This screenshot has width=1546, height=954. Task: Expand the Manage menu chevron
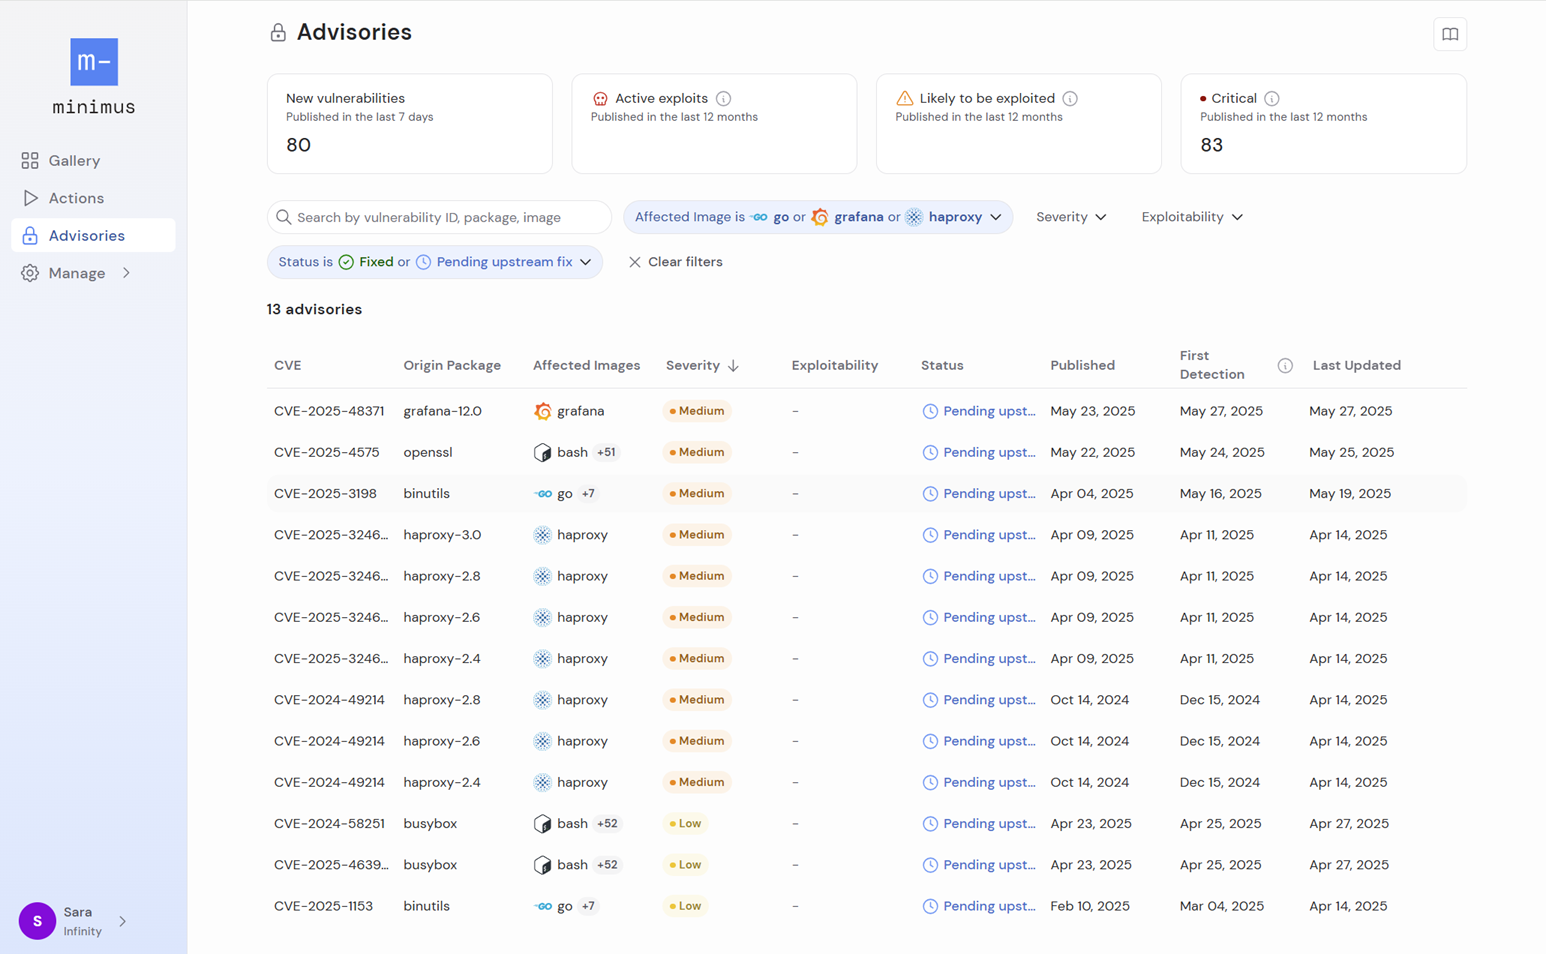(x=126, y=273)
